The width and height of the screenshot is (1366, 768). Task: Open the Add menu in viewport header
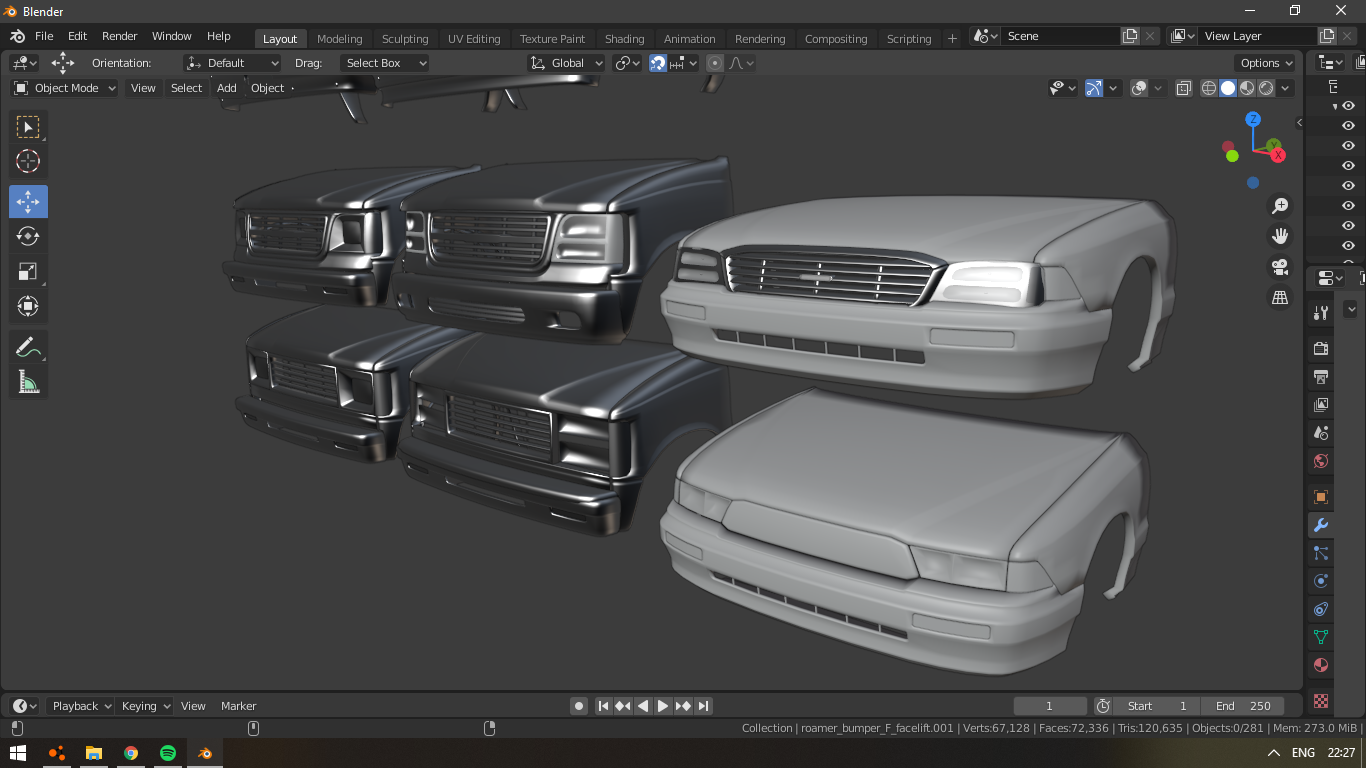click(227, 88)
